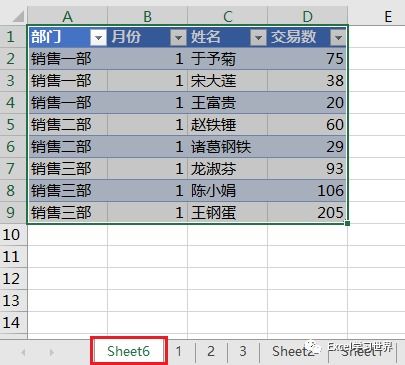Screen dimensions: 405x365
Task: Select column A header
Action: pos(67,16)
